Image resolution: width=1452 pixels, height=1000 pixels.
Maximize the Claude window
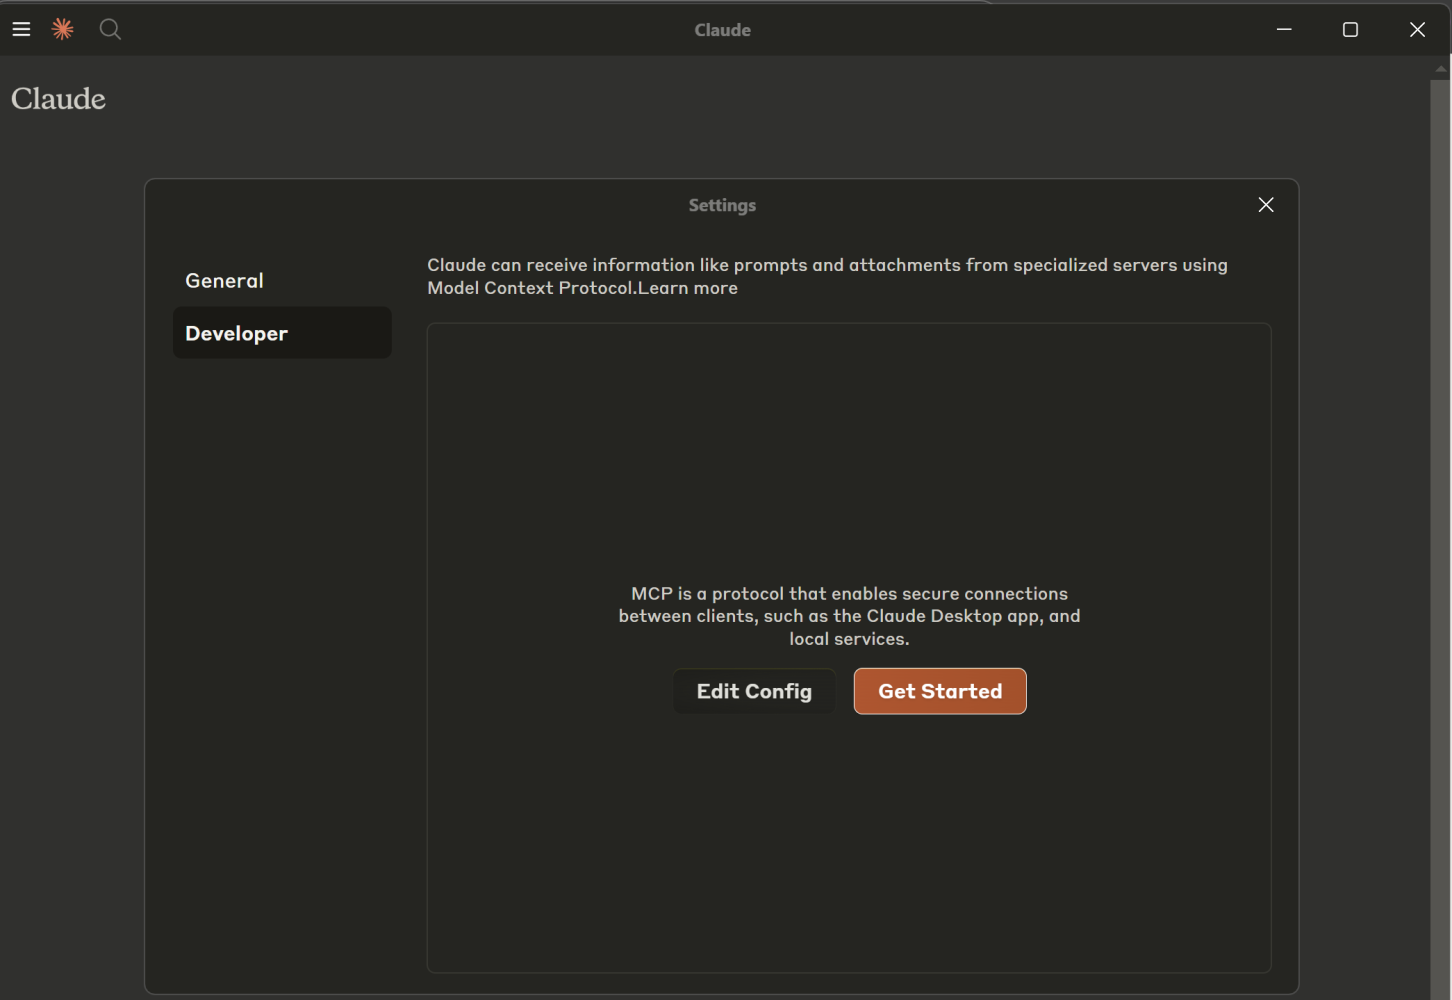[x=1350, y=30]
